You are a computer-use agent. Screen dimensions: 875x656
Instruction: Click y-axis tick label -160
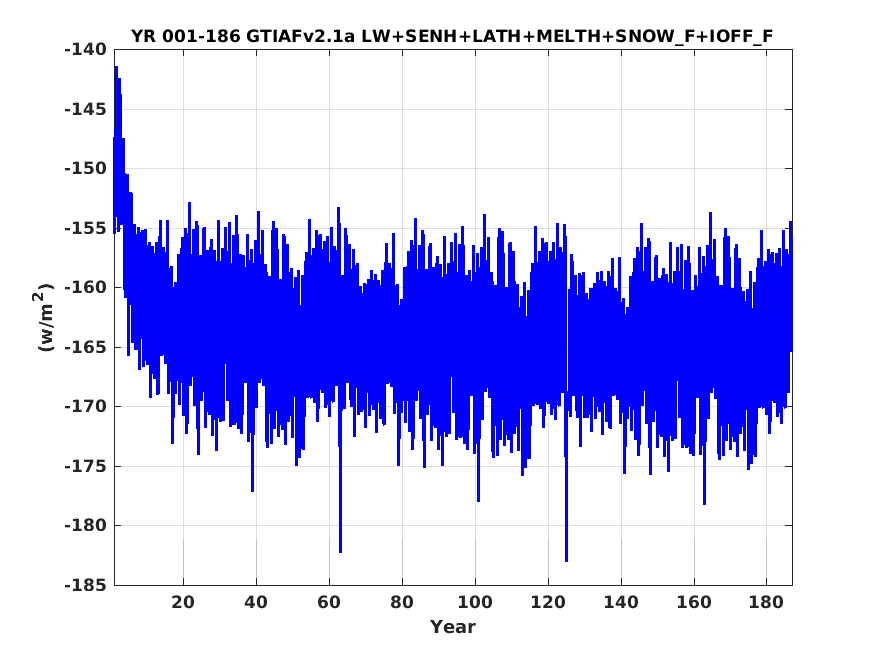pyautogui.click(x=85, y=287)
